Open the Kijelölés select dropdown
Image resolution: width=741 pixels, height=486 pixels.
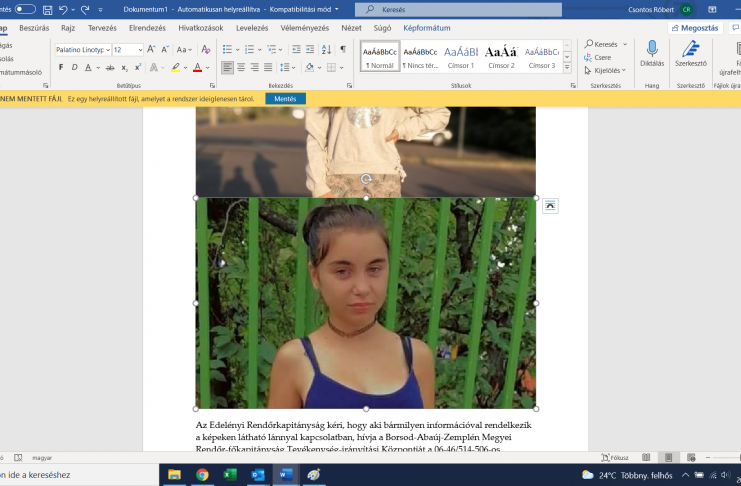click(x=605, y=70)
